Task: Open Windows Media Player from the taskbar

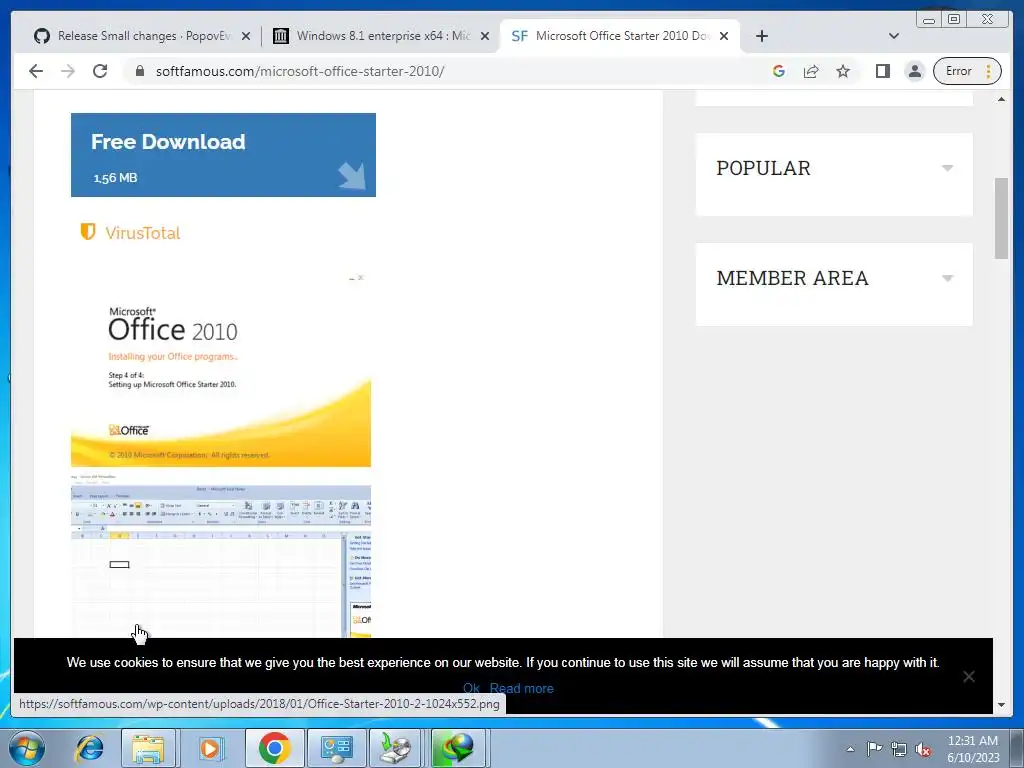Action: pos(210,748)
